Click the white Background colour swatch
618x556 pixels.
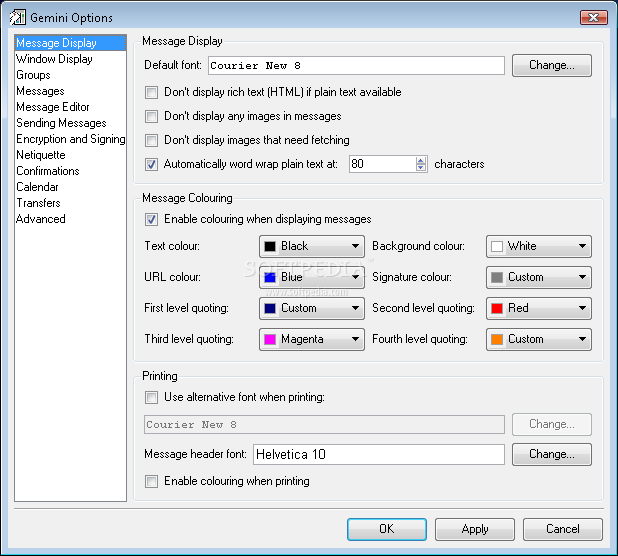coord(497,246)
